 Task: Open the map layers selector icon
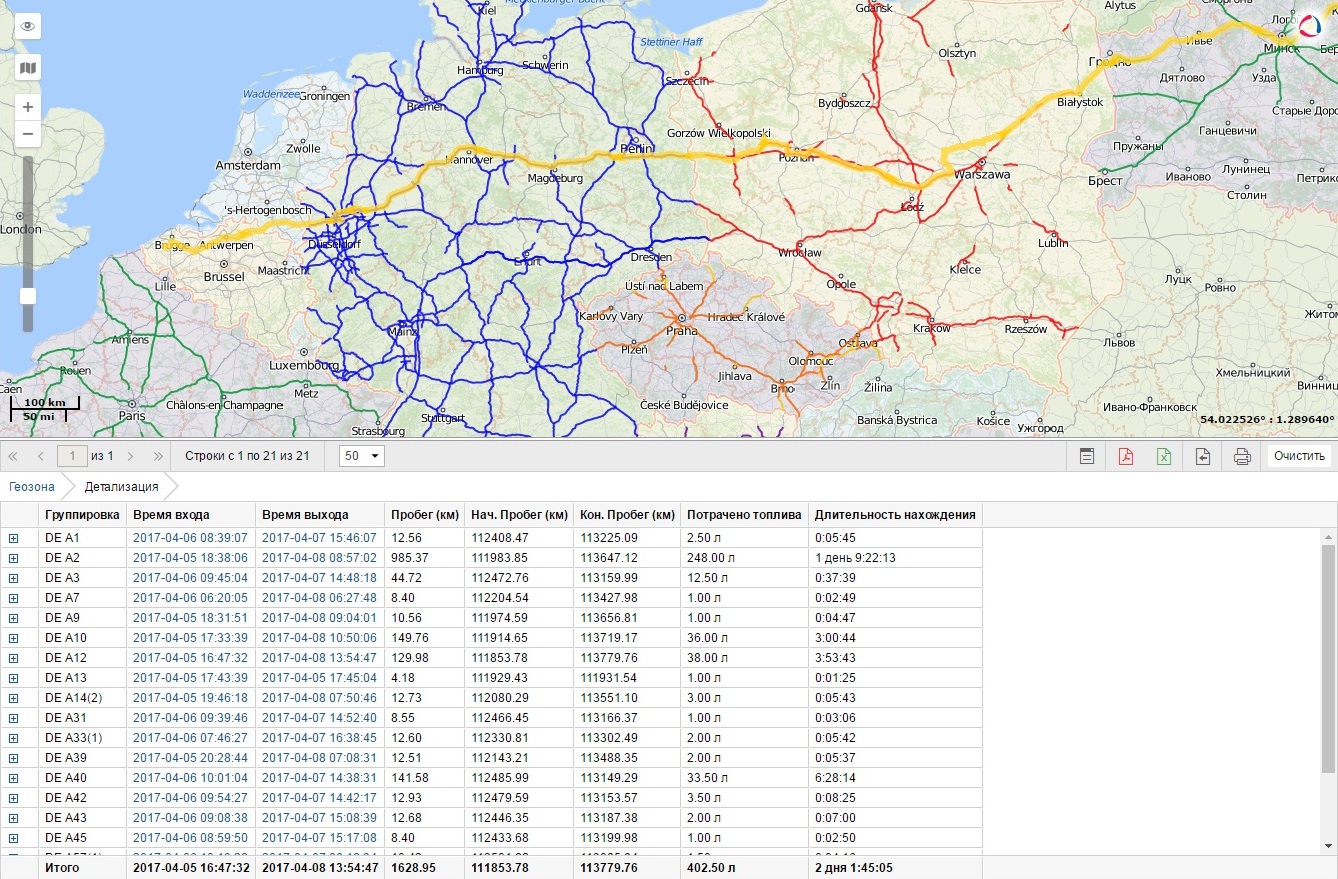tap(28, 68)
